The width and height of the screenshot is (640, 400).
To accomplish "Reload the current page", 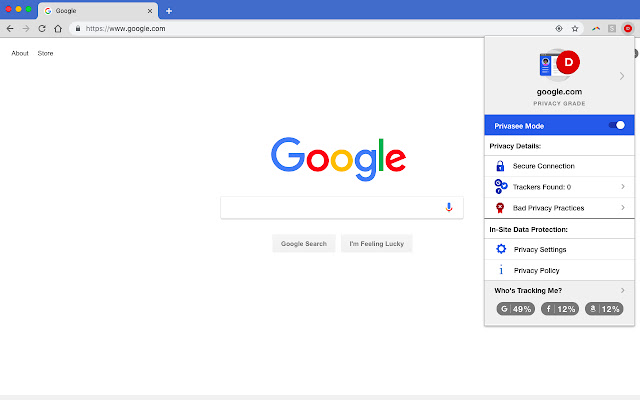I will click(42, 29).
